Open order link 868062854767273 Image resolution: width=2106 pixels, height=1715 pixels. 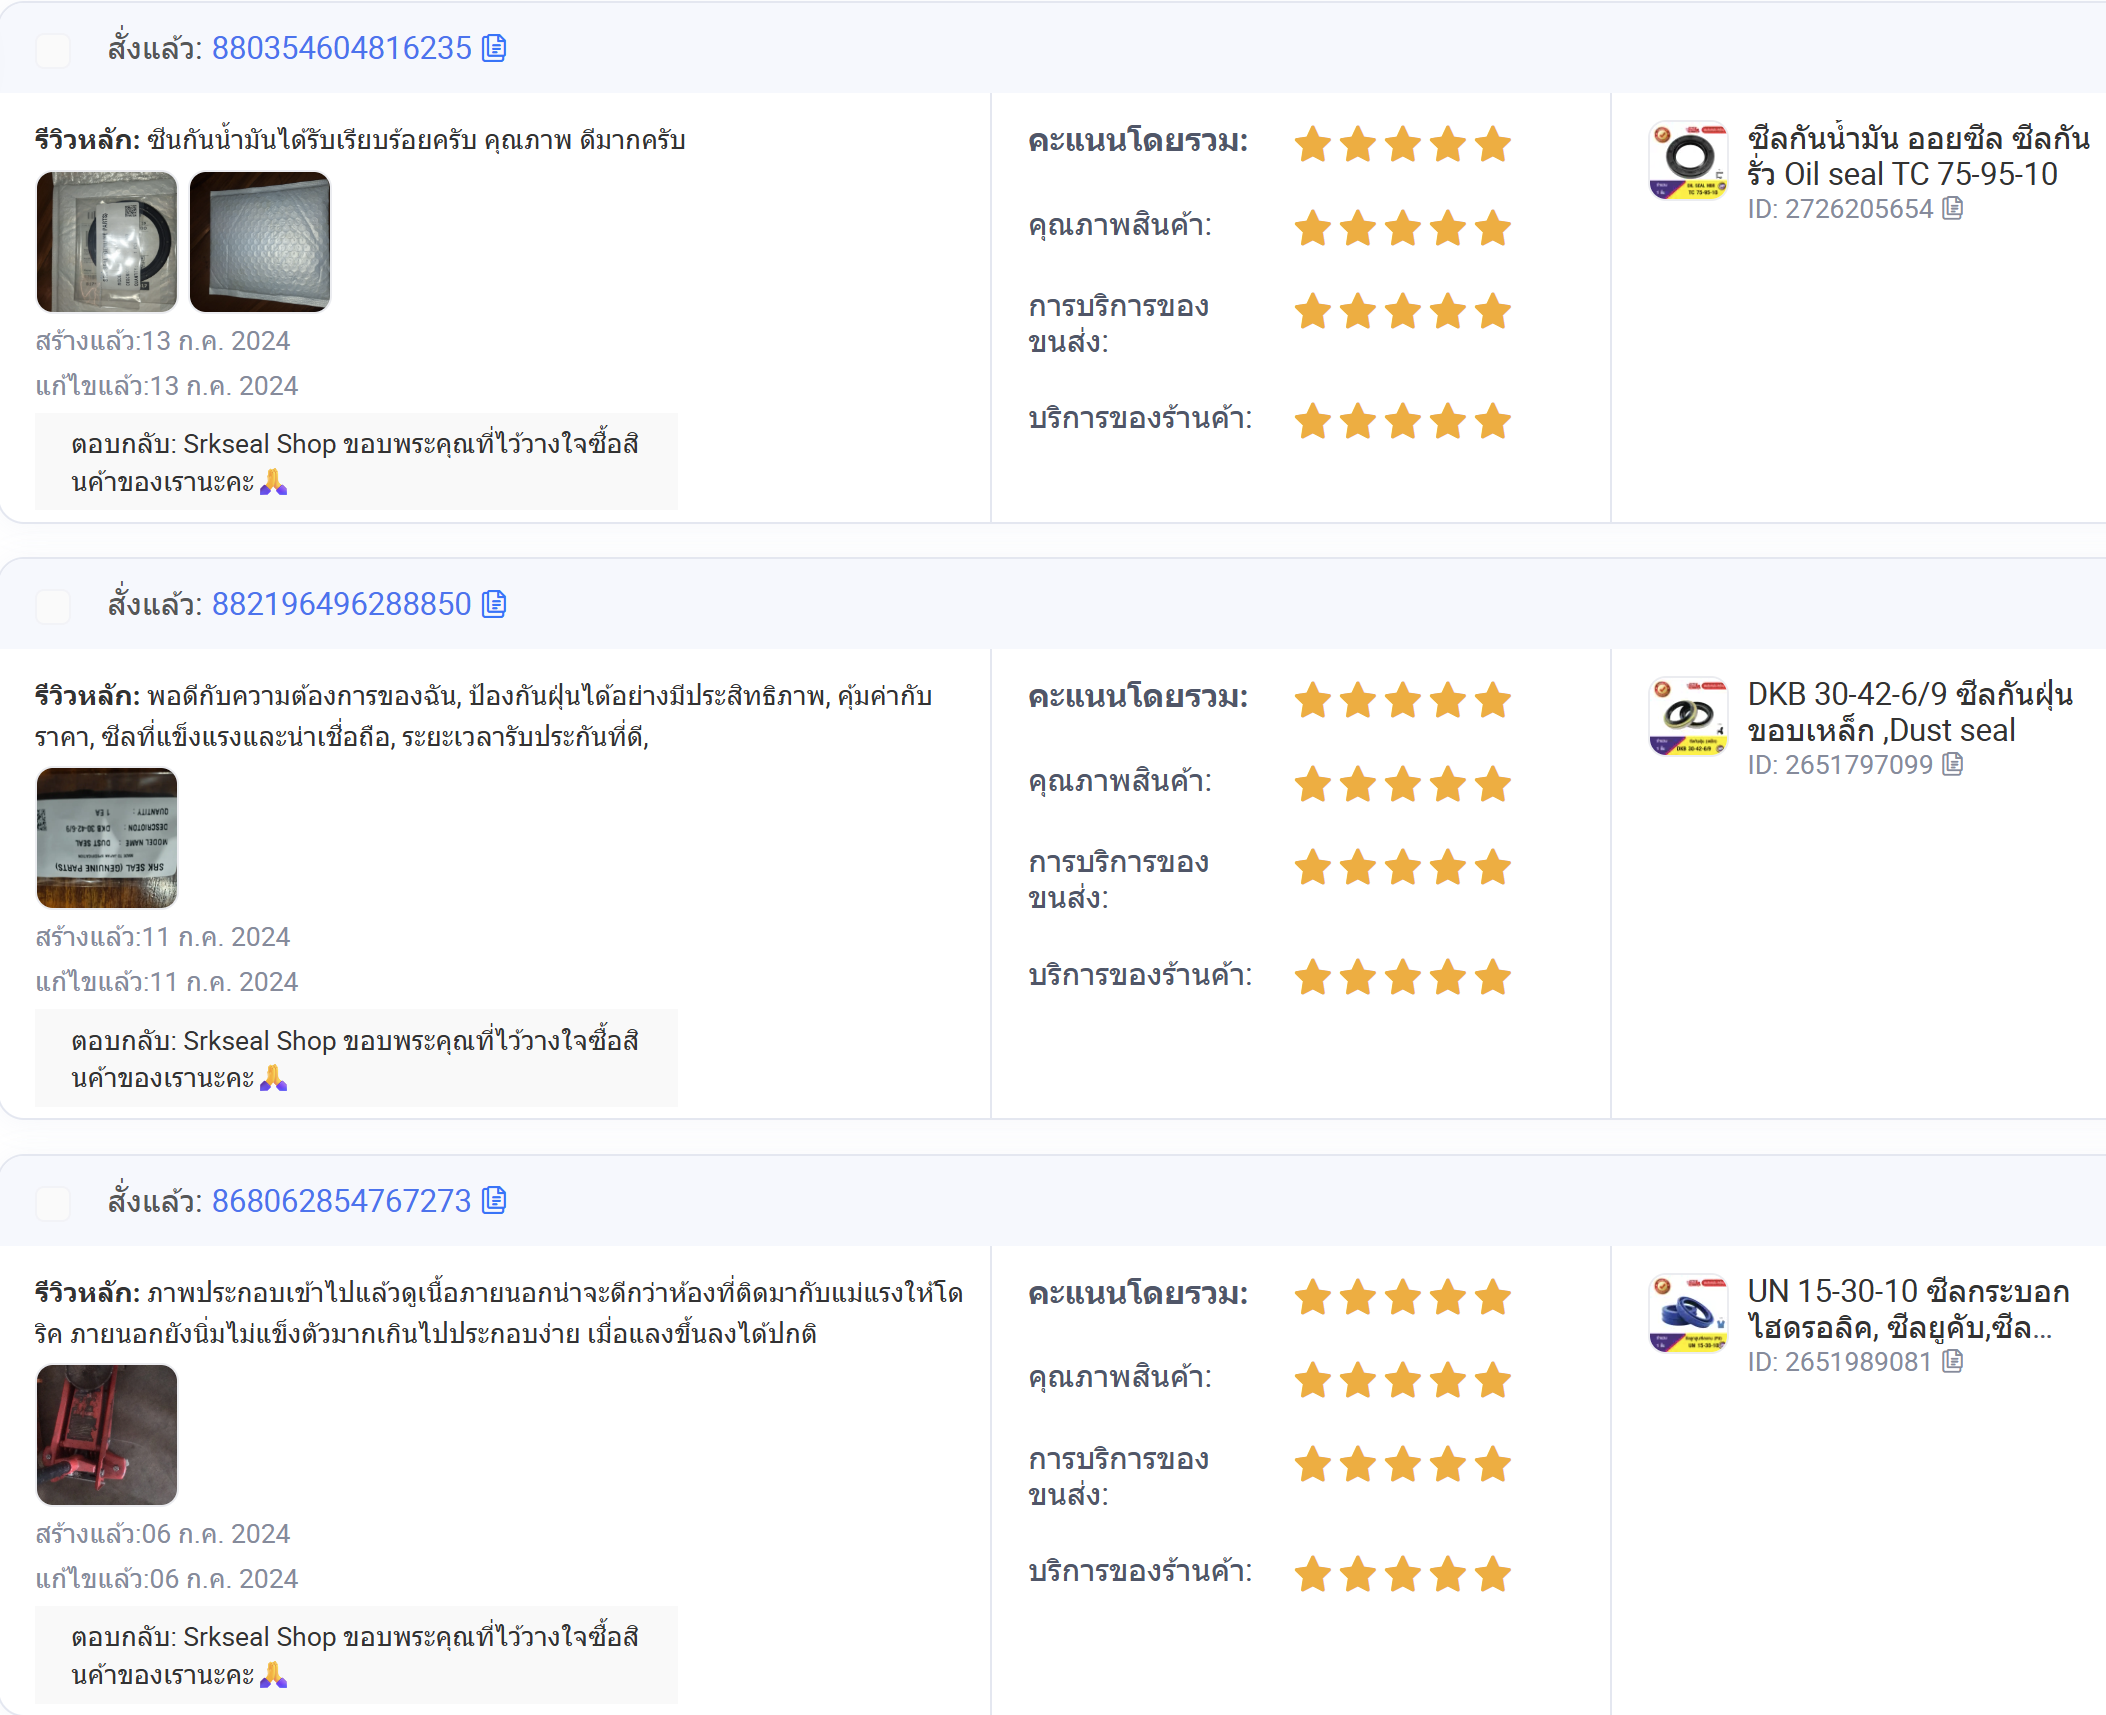click(341, 1200)
